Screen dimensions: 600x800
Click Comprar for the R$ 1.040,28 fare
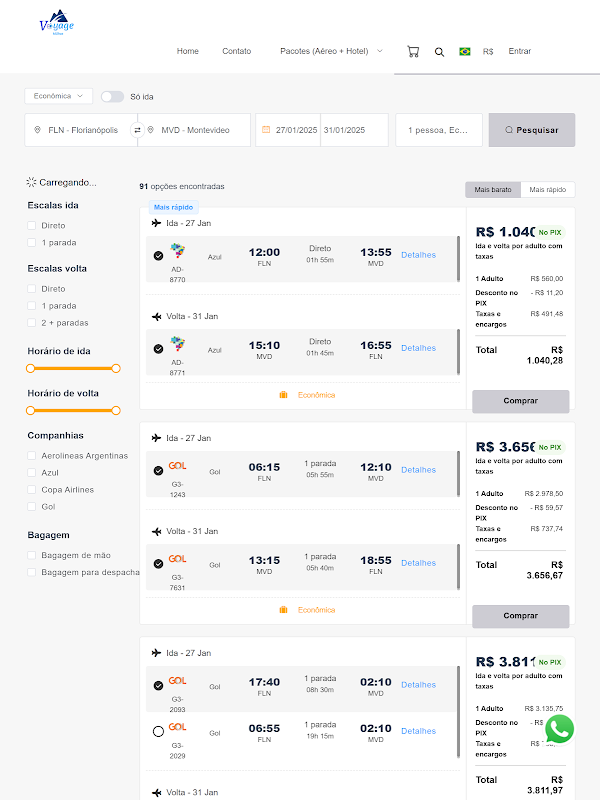click(520, 401)
